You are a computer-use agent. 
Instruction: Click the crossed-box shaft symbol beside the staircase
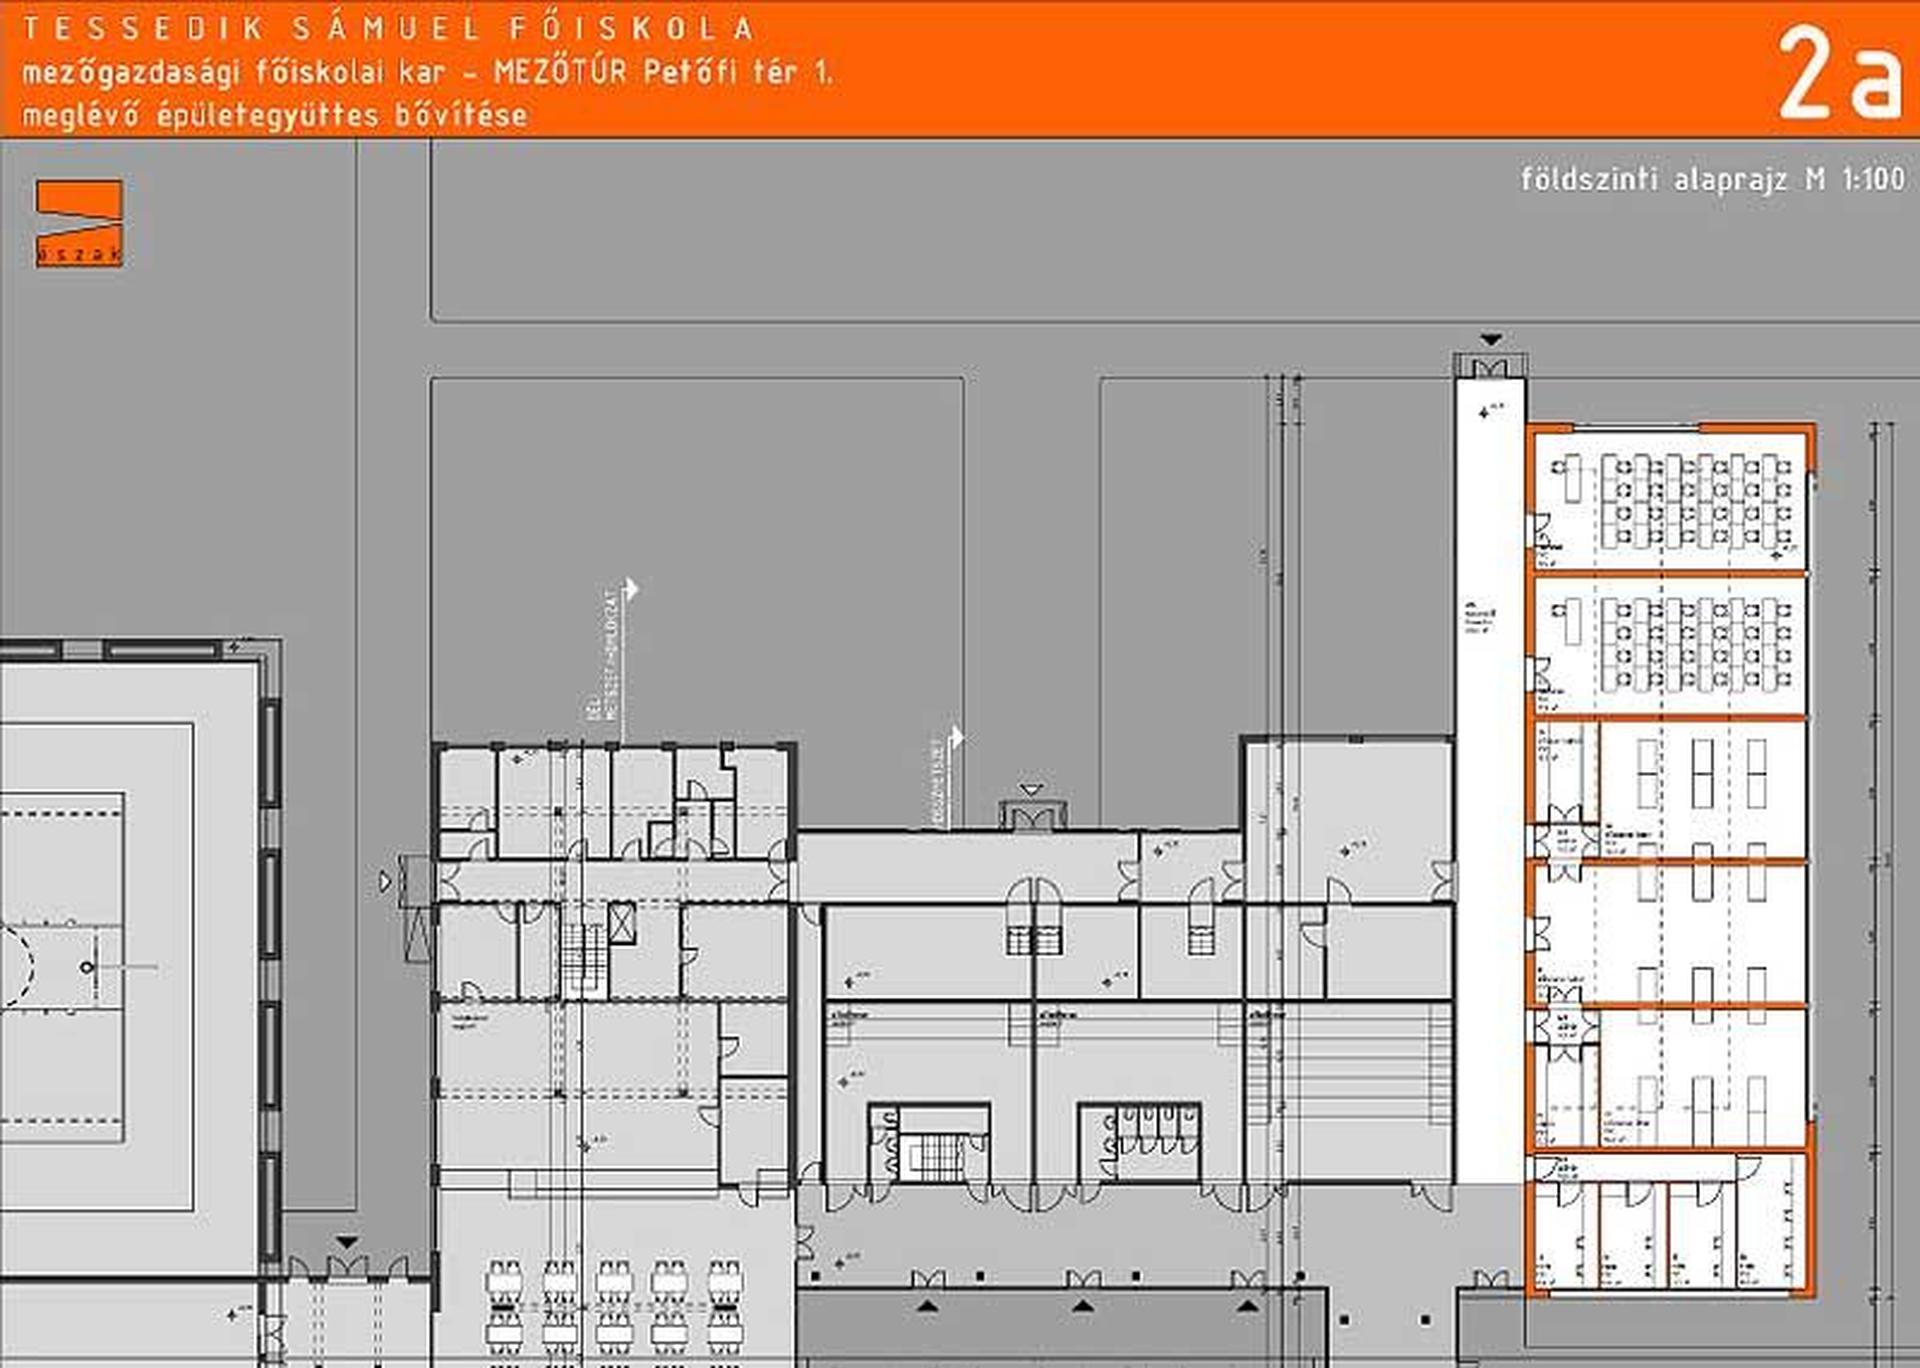pyautogui.click(x=622, y=922)
